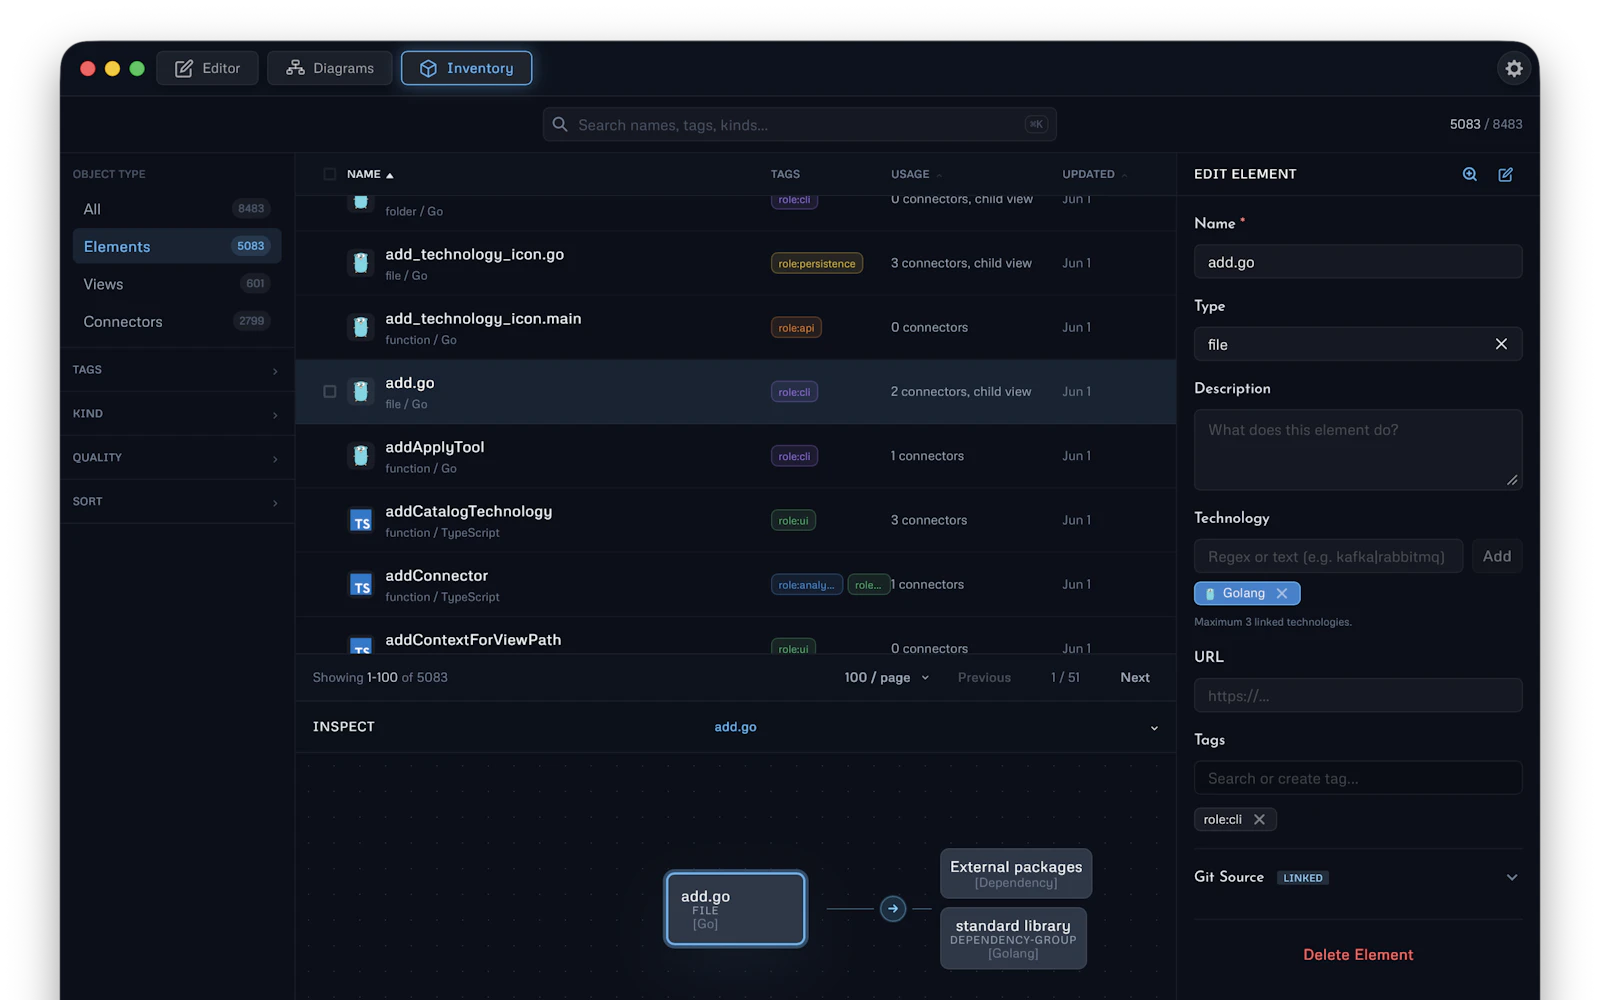
Task: Click the Go gopher icon for add_technology_icon.main
Action: point(360,327)
